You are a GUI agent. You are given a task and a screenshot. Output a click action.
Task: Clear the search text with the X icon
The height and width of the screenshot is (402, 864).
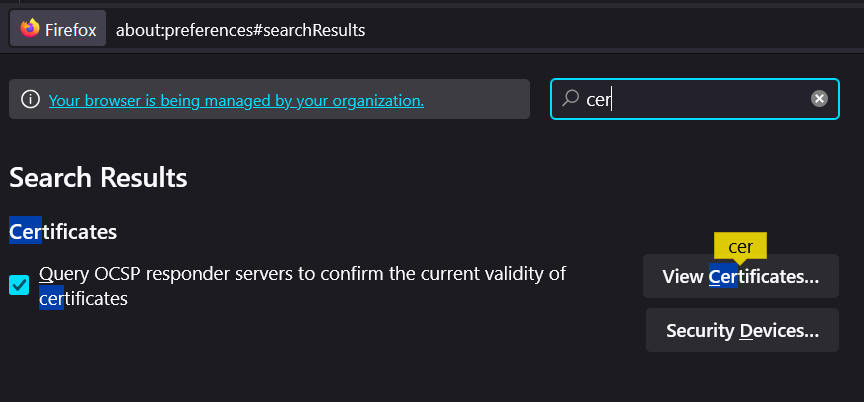[819, 98]
